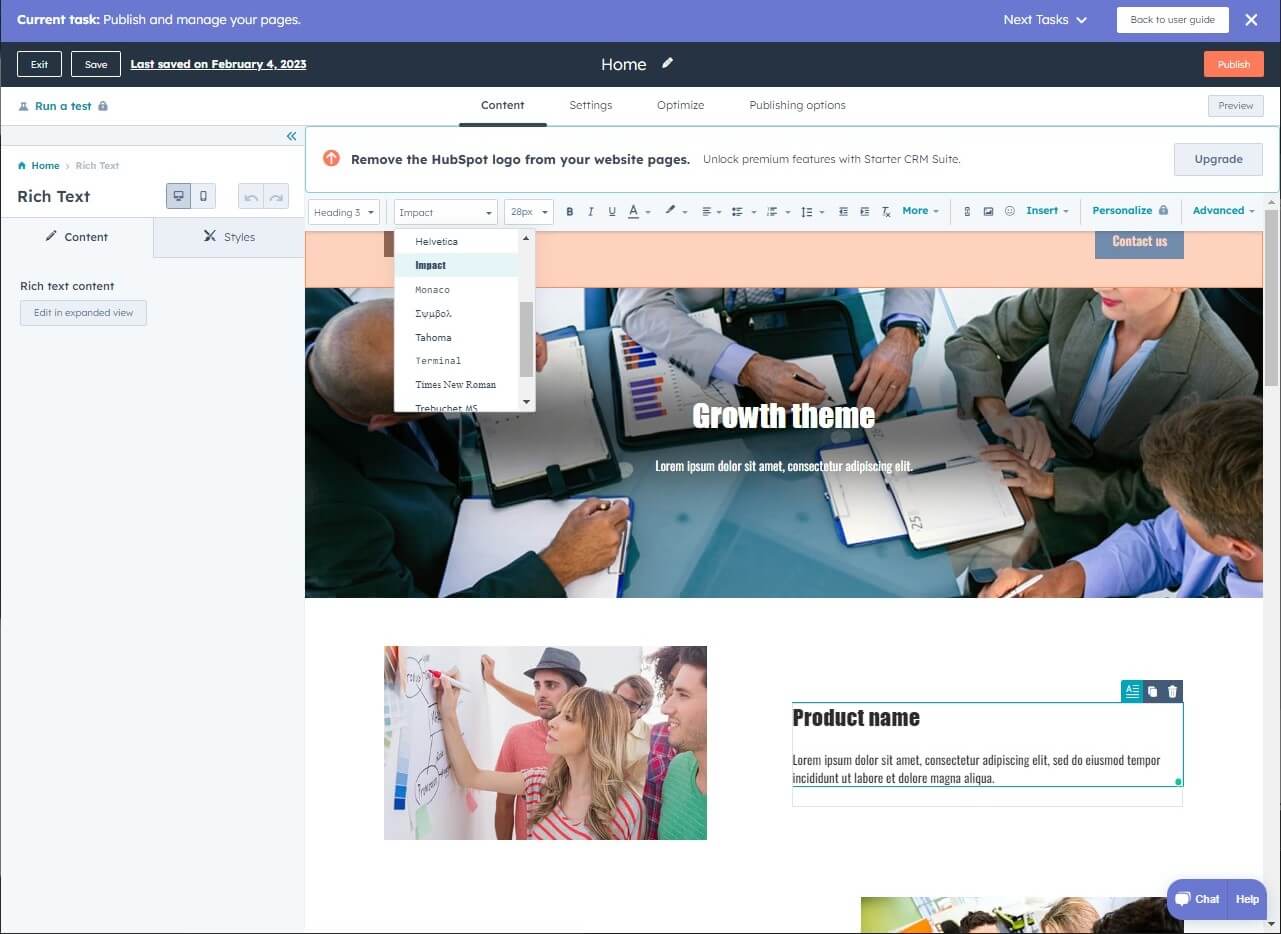Click the Publish button
Image resolution: width=1281 pixels, height=934 pixels.
(x=1233, y=64)
